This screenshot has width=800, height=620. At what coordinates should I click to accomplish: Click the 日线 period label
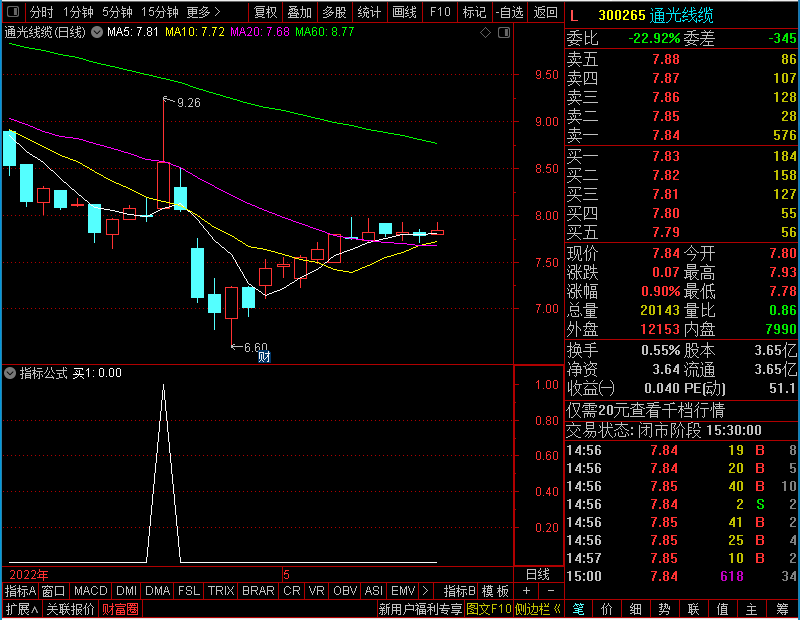pos(538,575)
